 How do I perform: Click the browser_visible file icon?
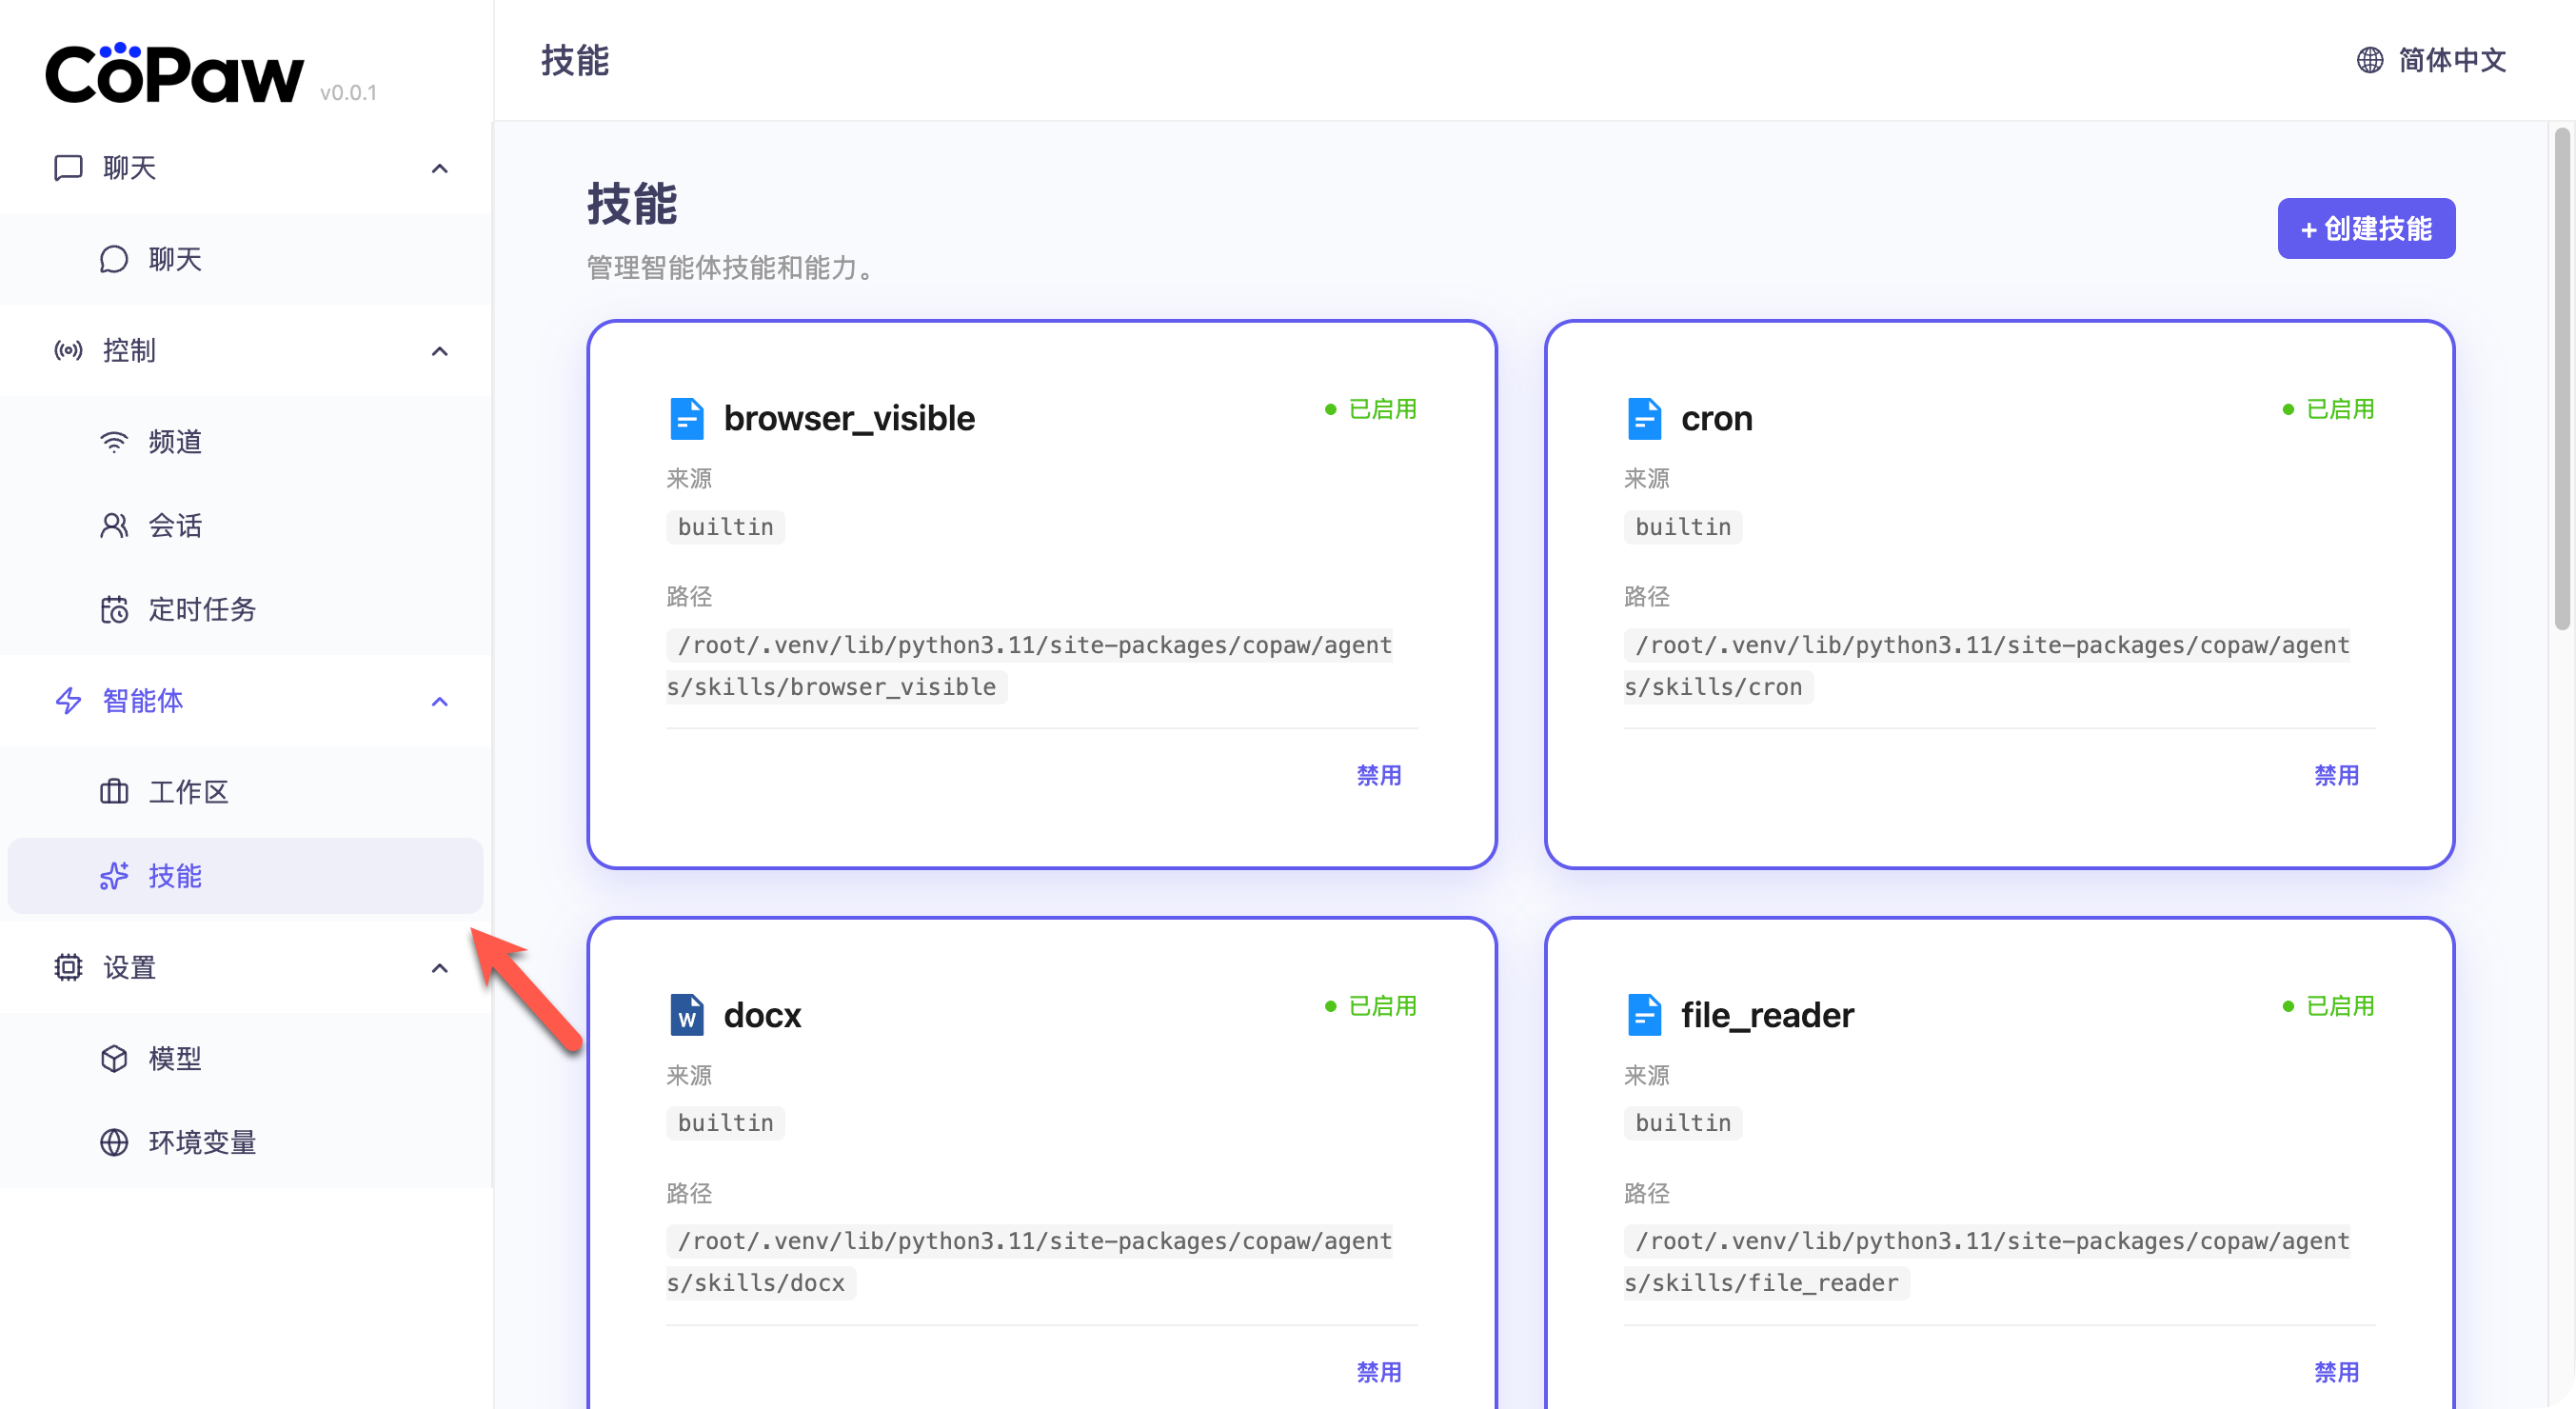[x=686, y=418]
